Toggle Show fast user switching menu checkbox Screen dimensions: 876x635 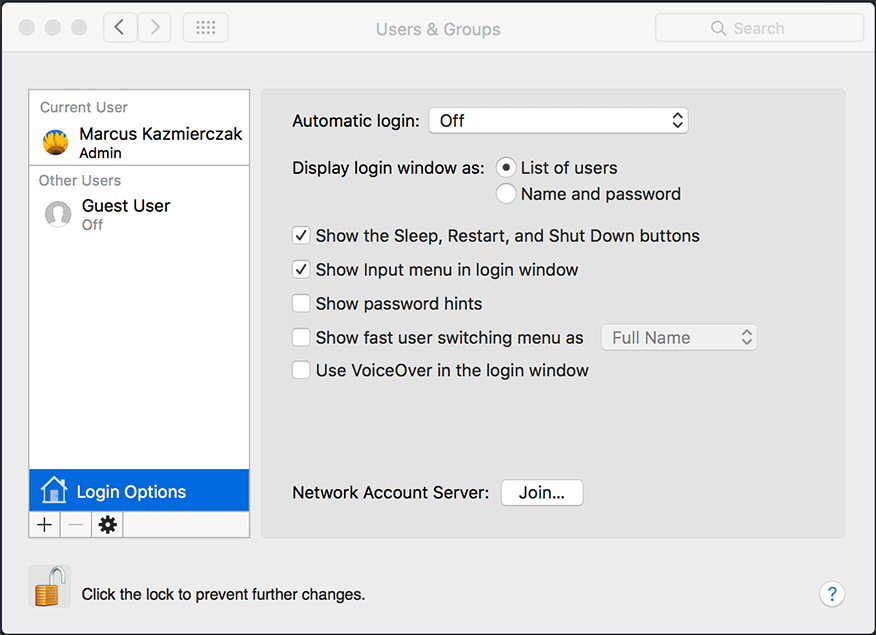click(301, 337)
